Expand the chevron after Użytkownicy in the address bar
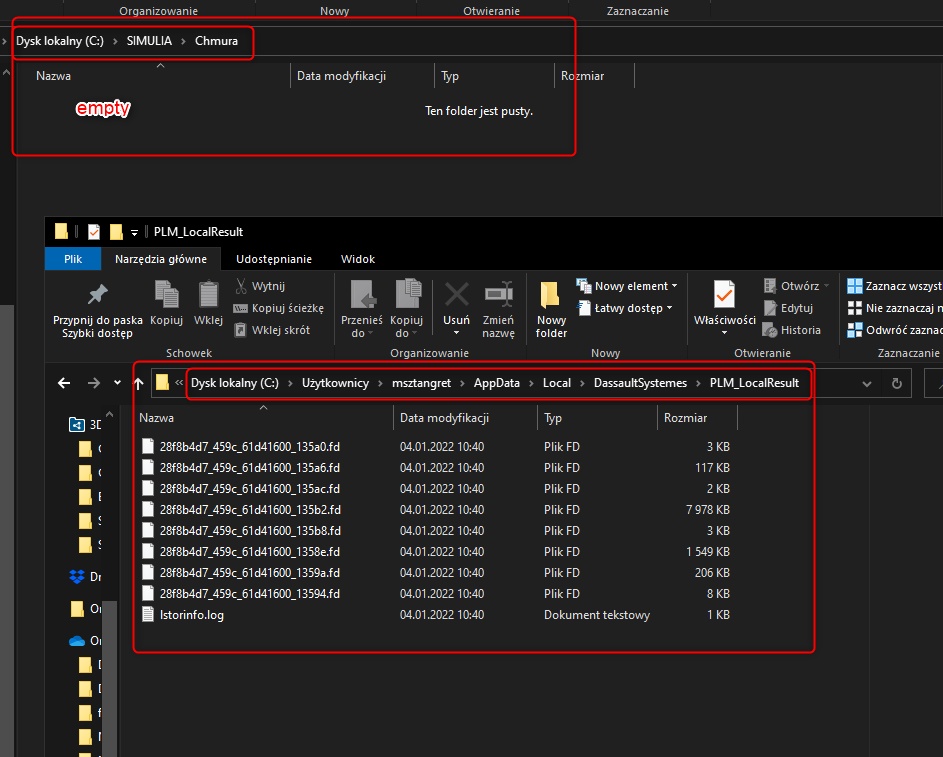 point(380,384)
